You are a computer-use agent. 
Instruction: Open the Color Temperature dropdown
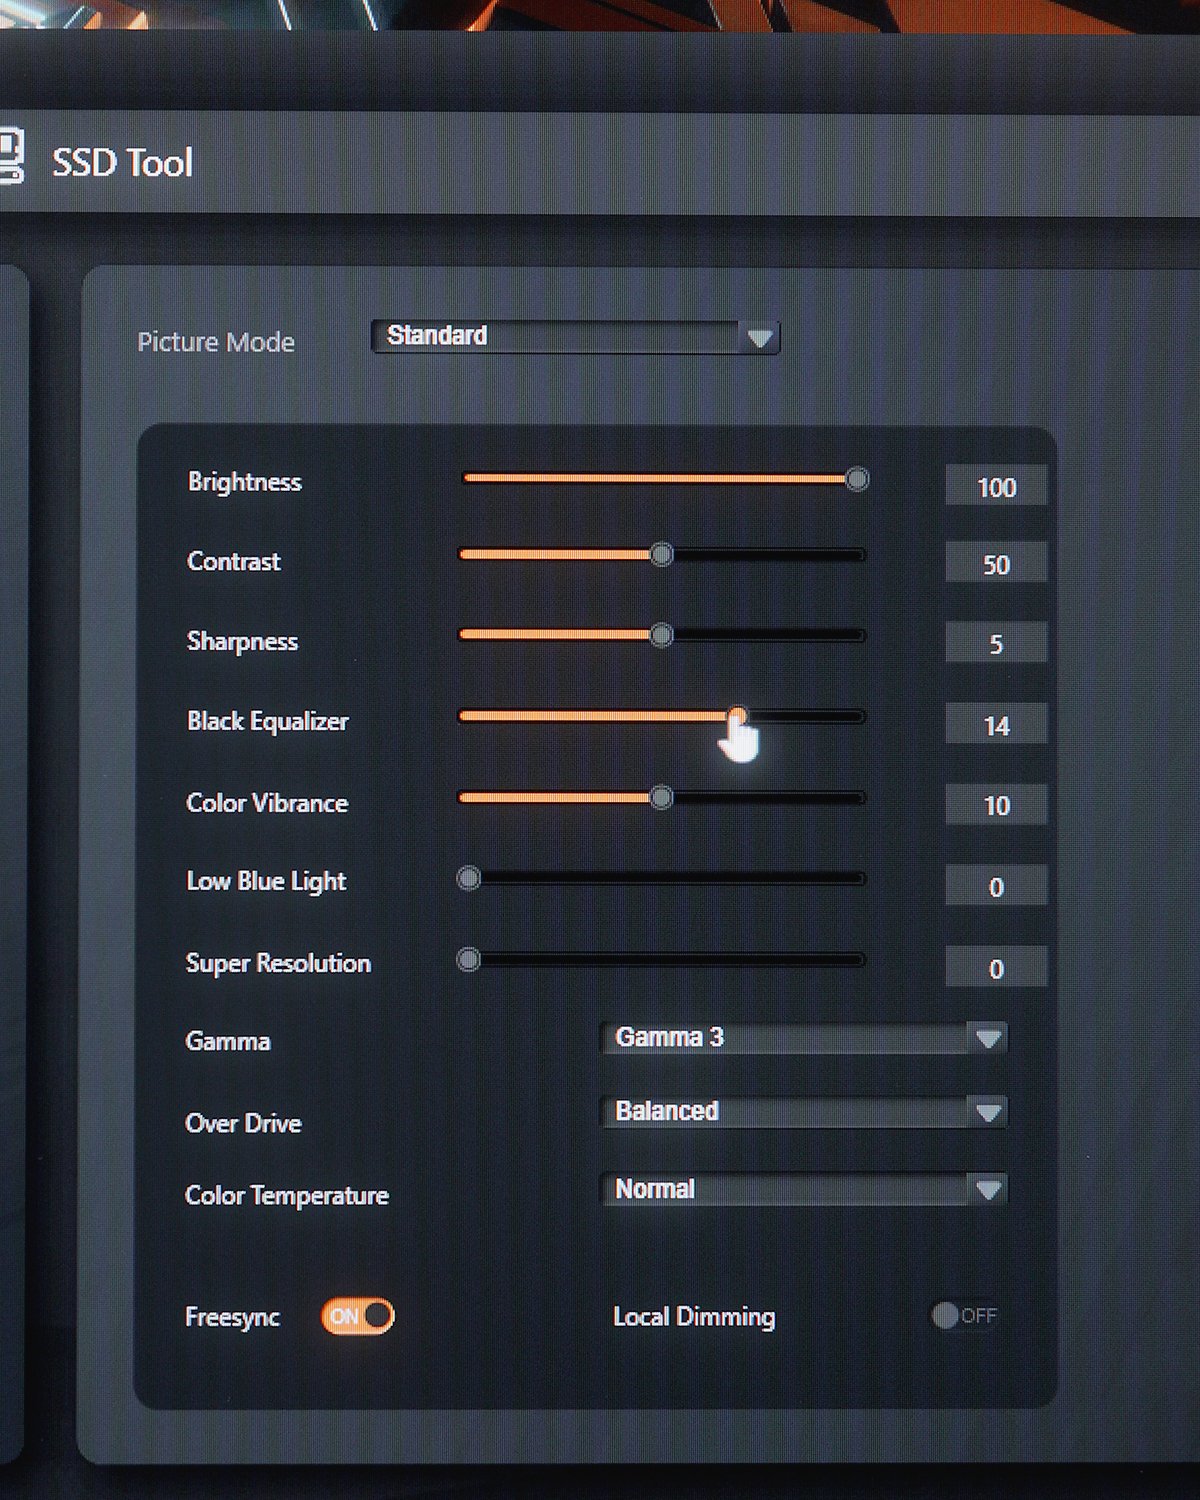pyautogui.click(x=803, y=1189)
